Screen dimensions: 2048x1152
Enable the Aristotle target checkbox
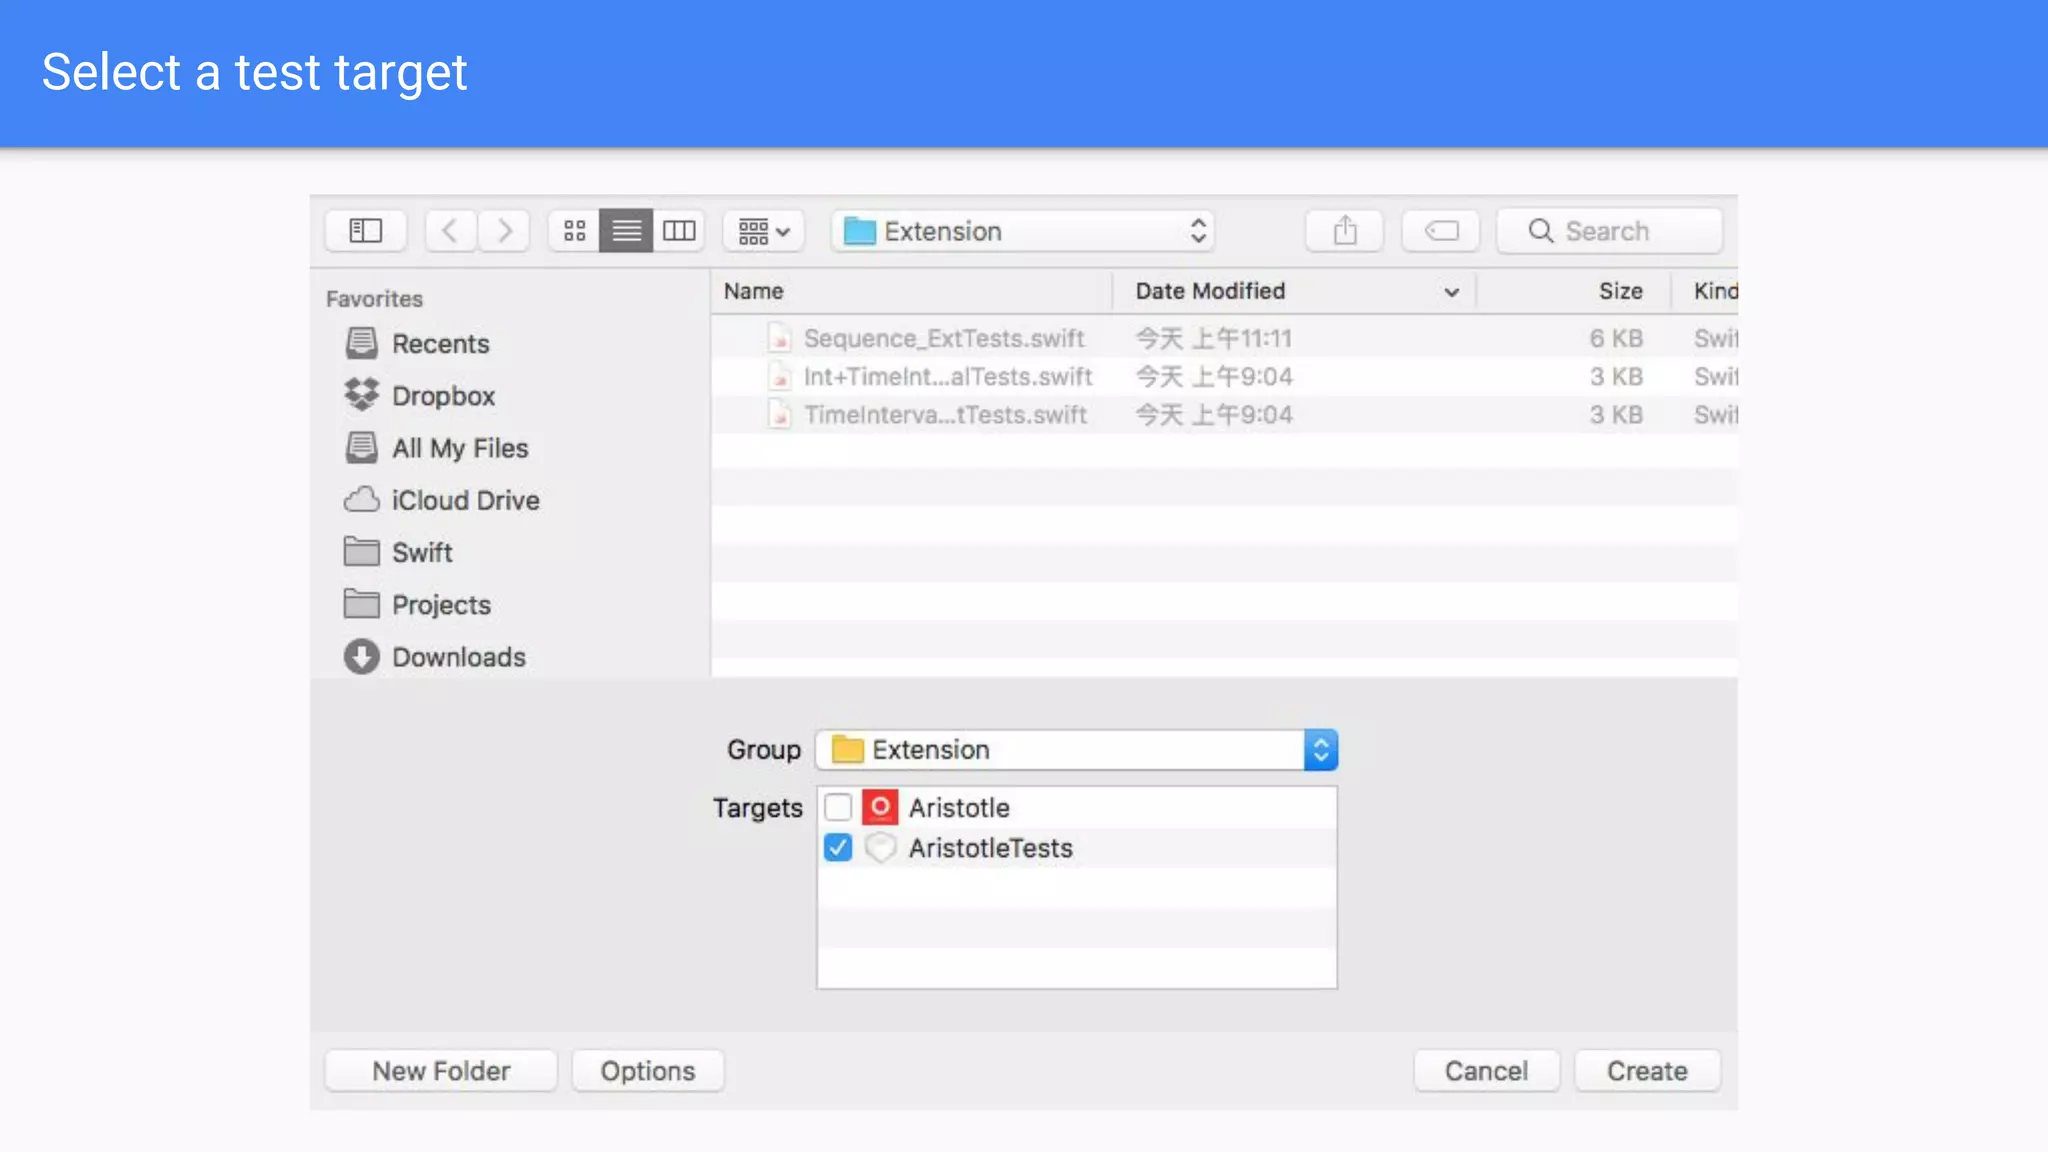pos(838,807)
